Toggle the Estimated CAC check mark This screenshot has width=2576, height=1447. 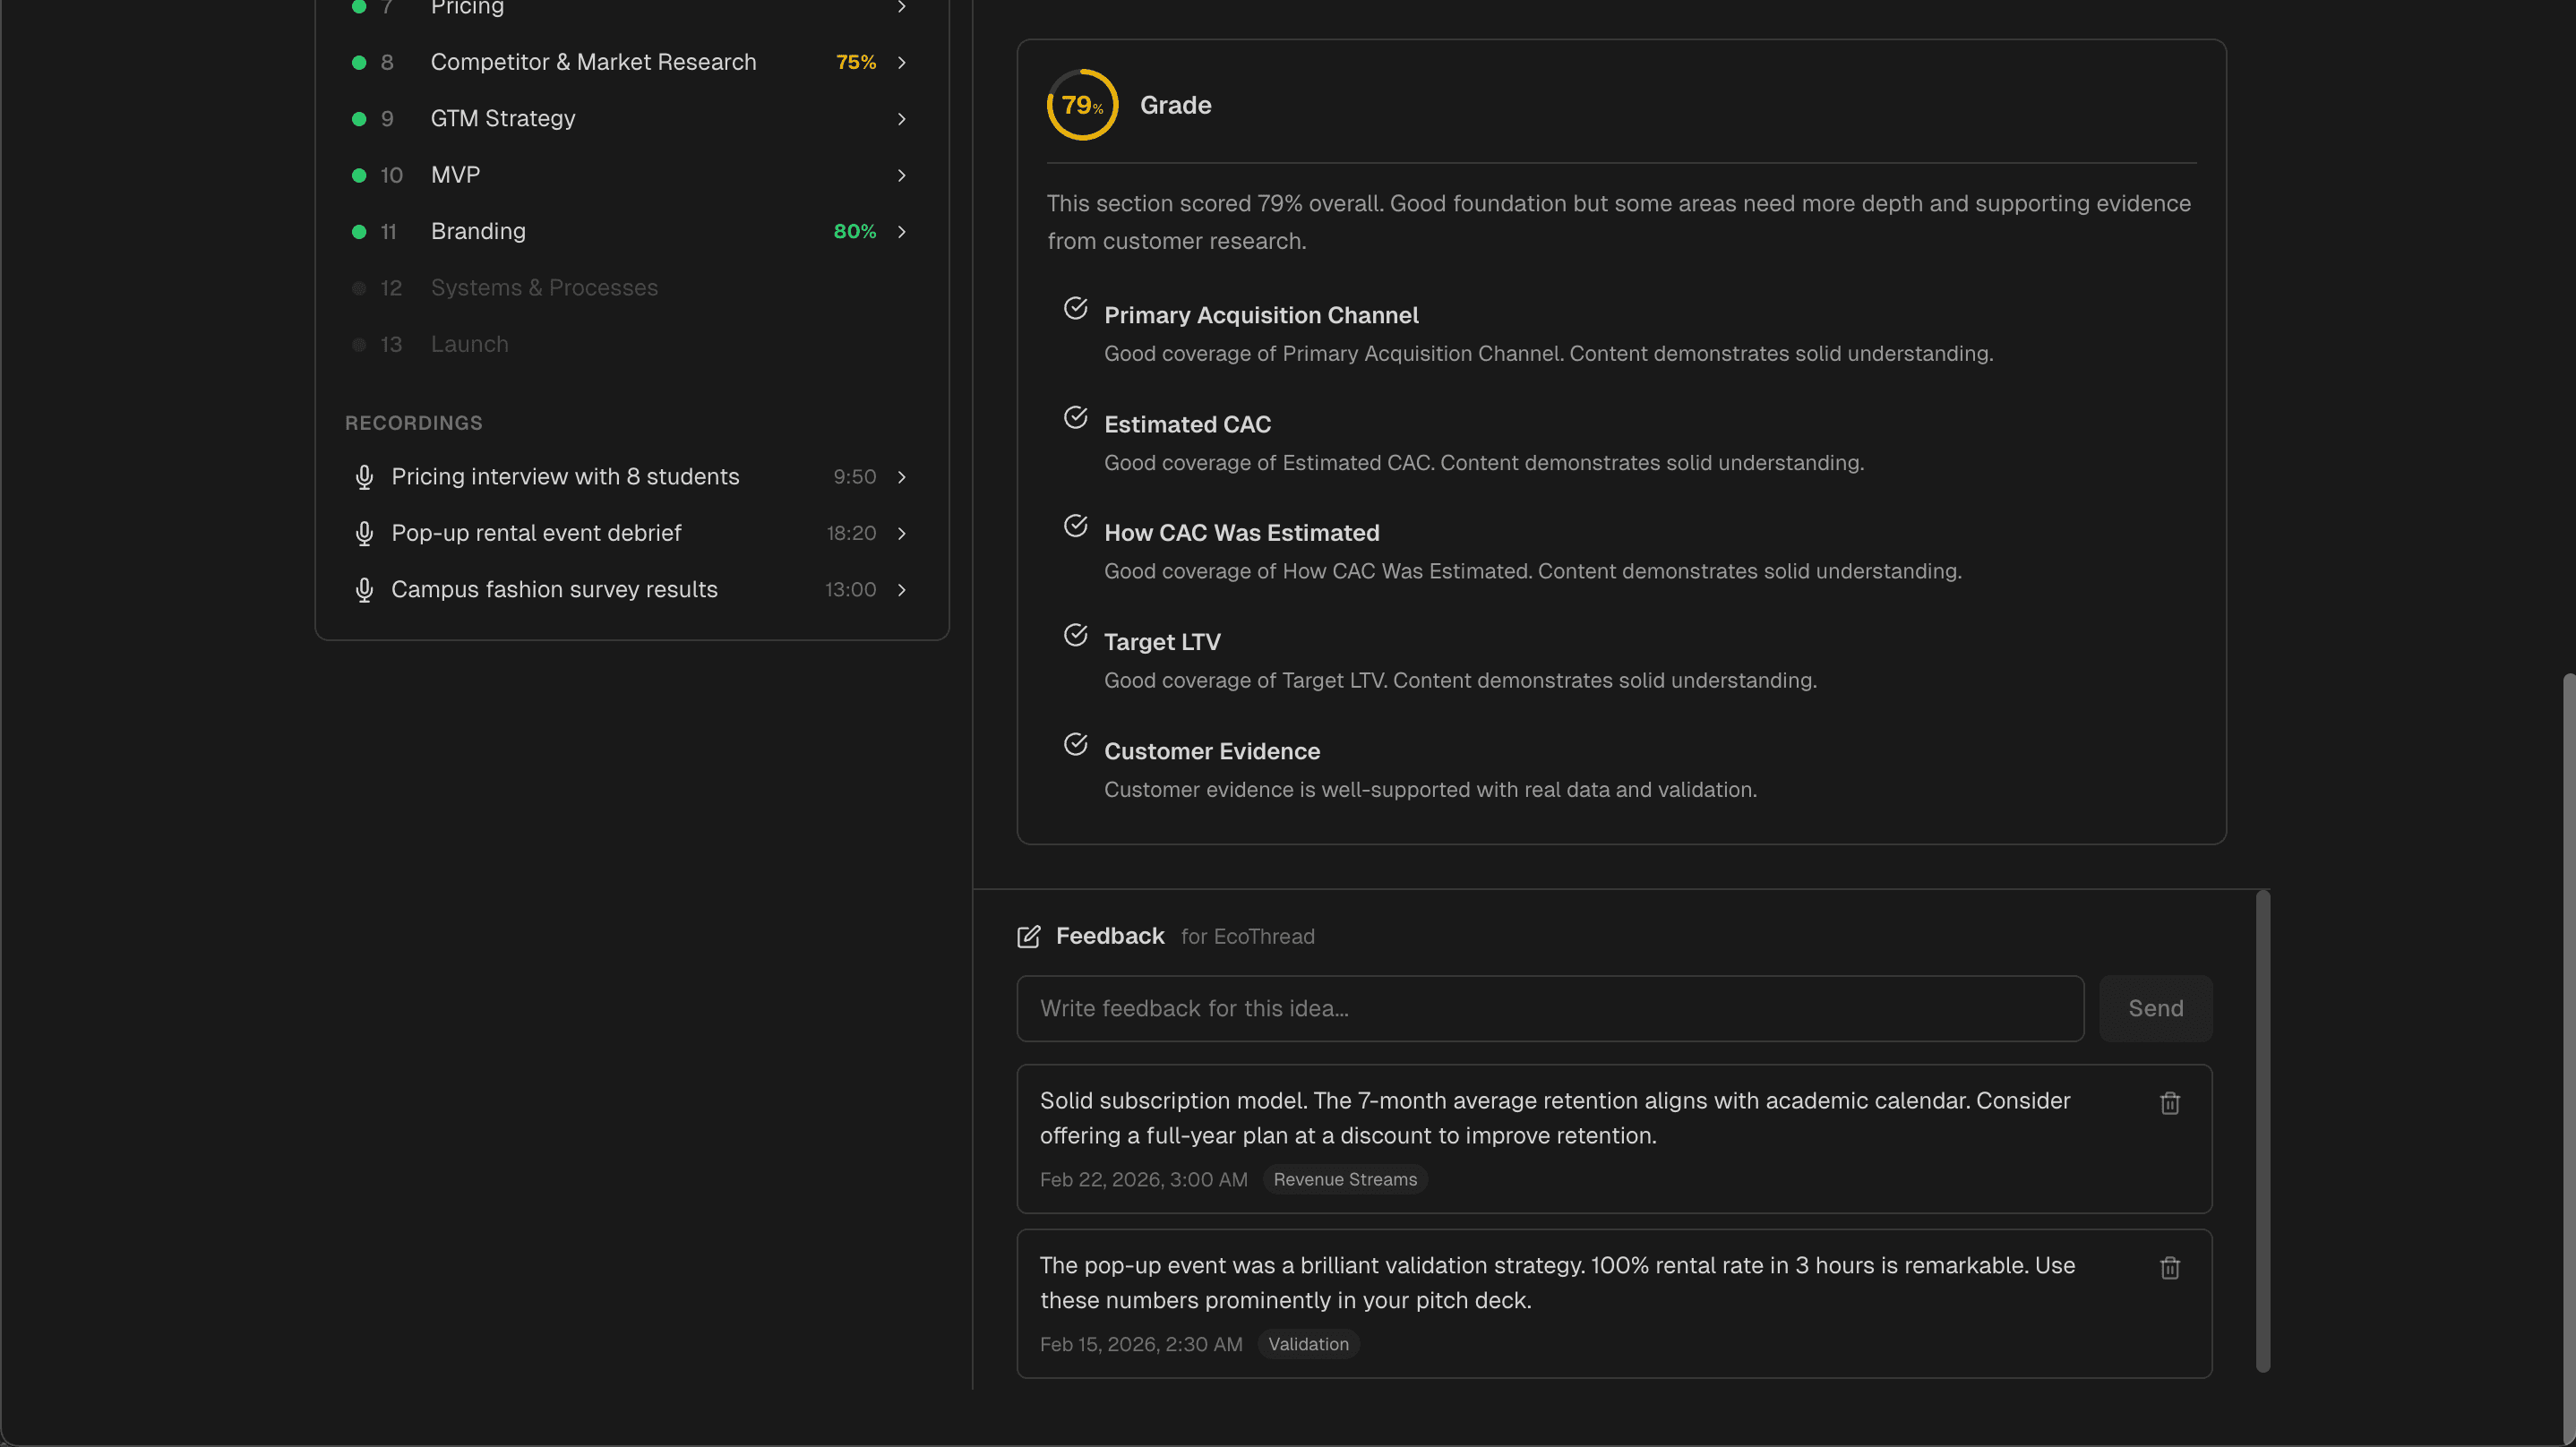(1075, 417)
